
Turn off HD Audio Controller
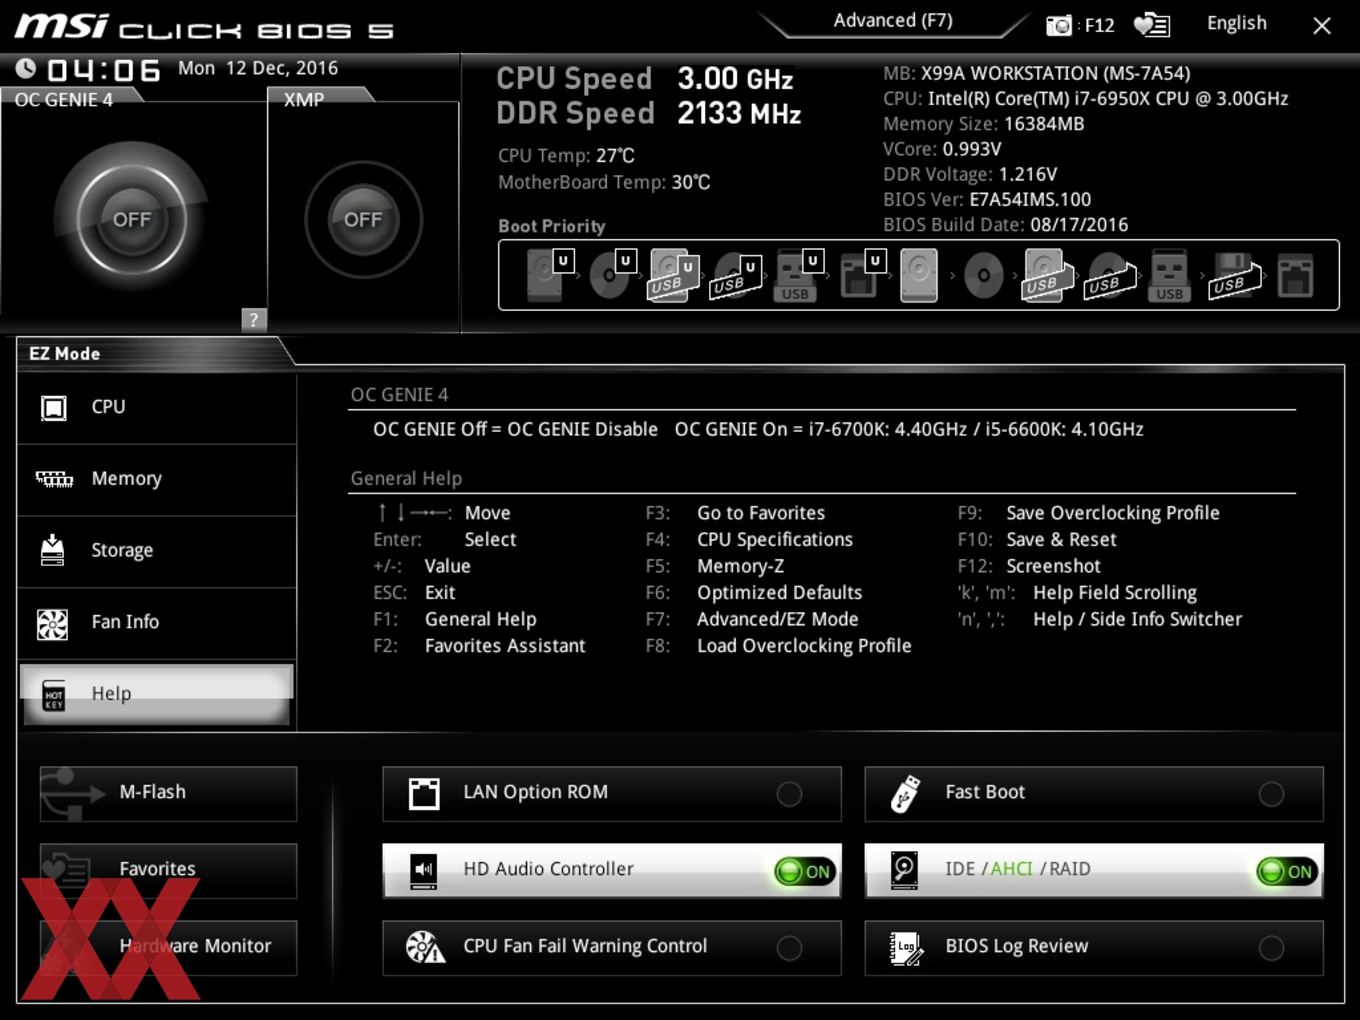[806, 871]
